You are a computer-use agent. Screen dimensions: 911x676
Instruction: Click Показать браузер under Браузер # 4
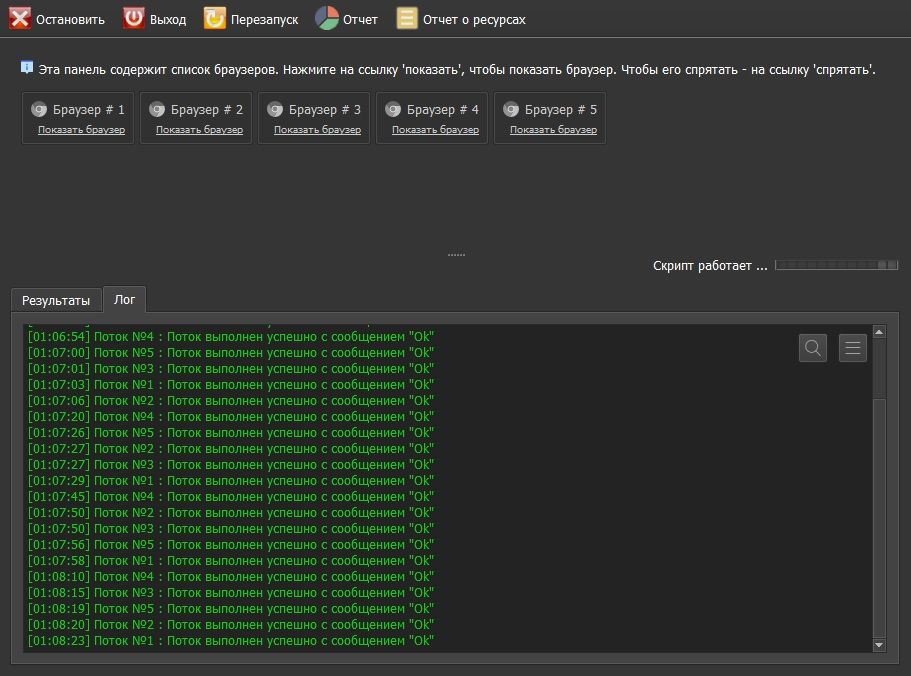point(435,130)
